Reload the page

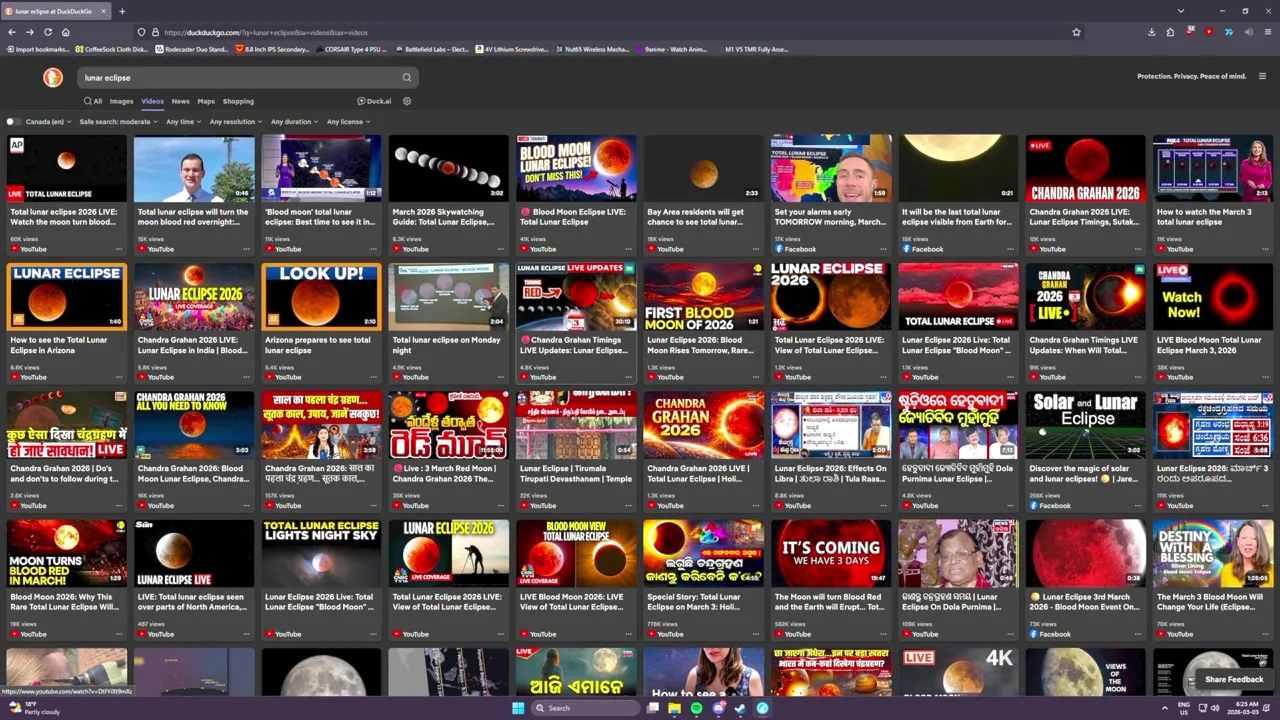pyautogui.click(x=47, y=32)
